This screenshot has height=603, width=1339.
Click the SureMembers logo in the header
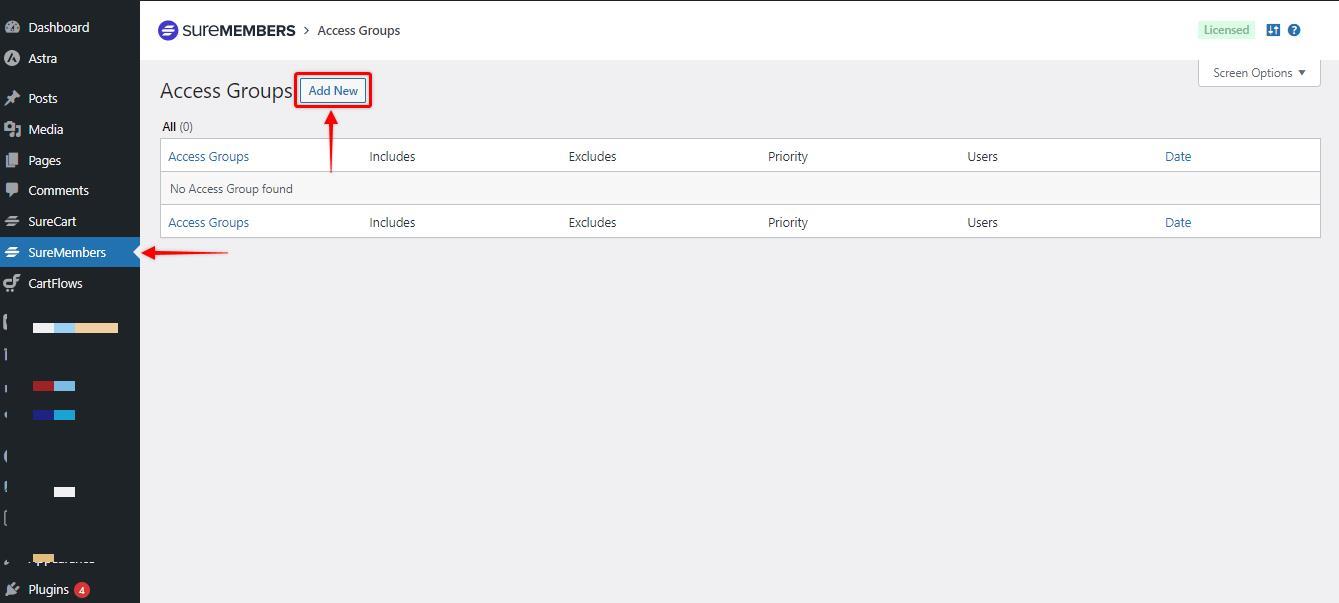(x=226, y=30)
